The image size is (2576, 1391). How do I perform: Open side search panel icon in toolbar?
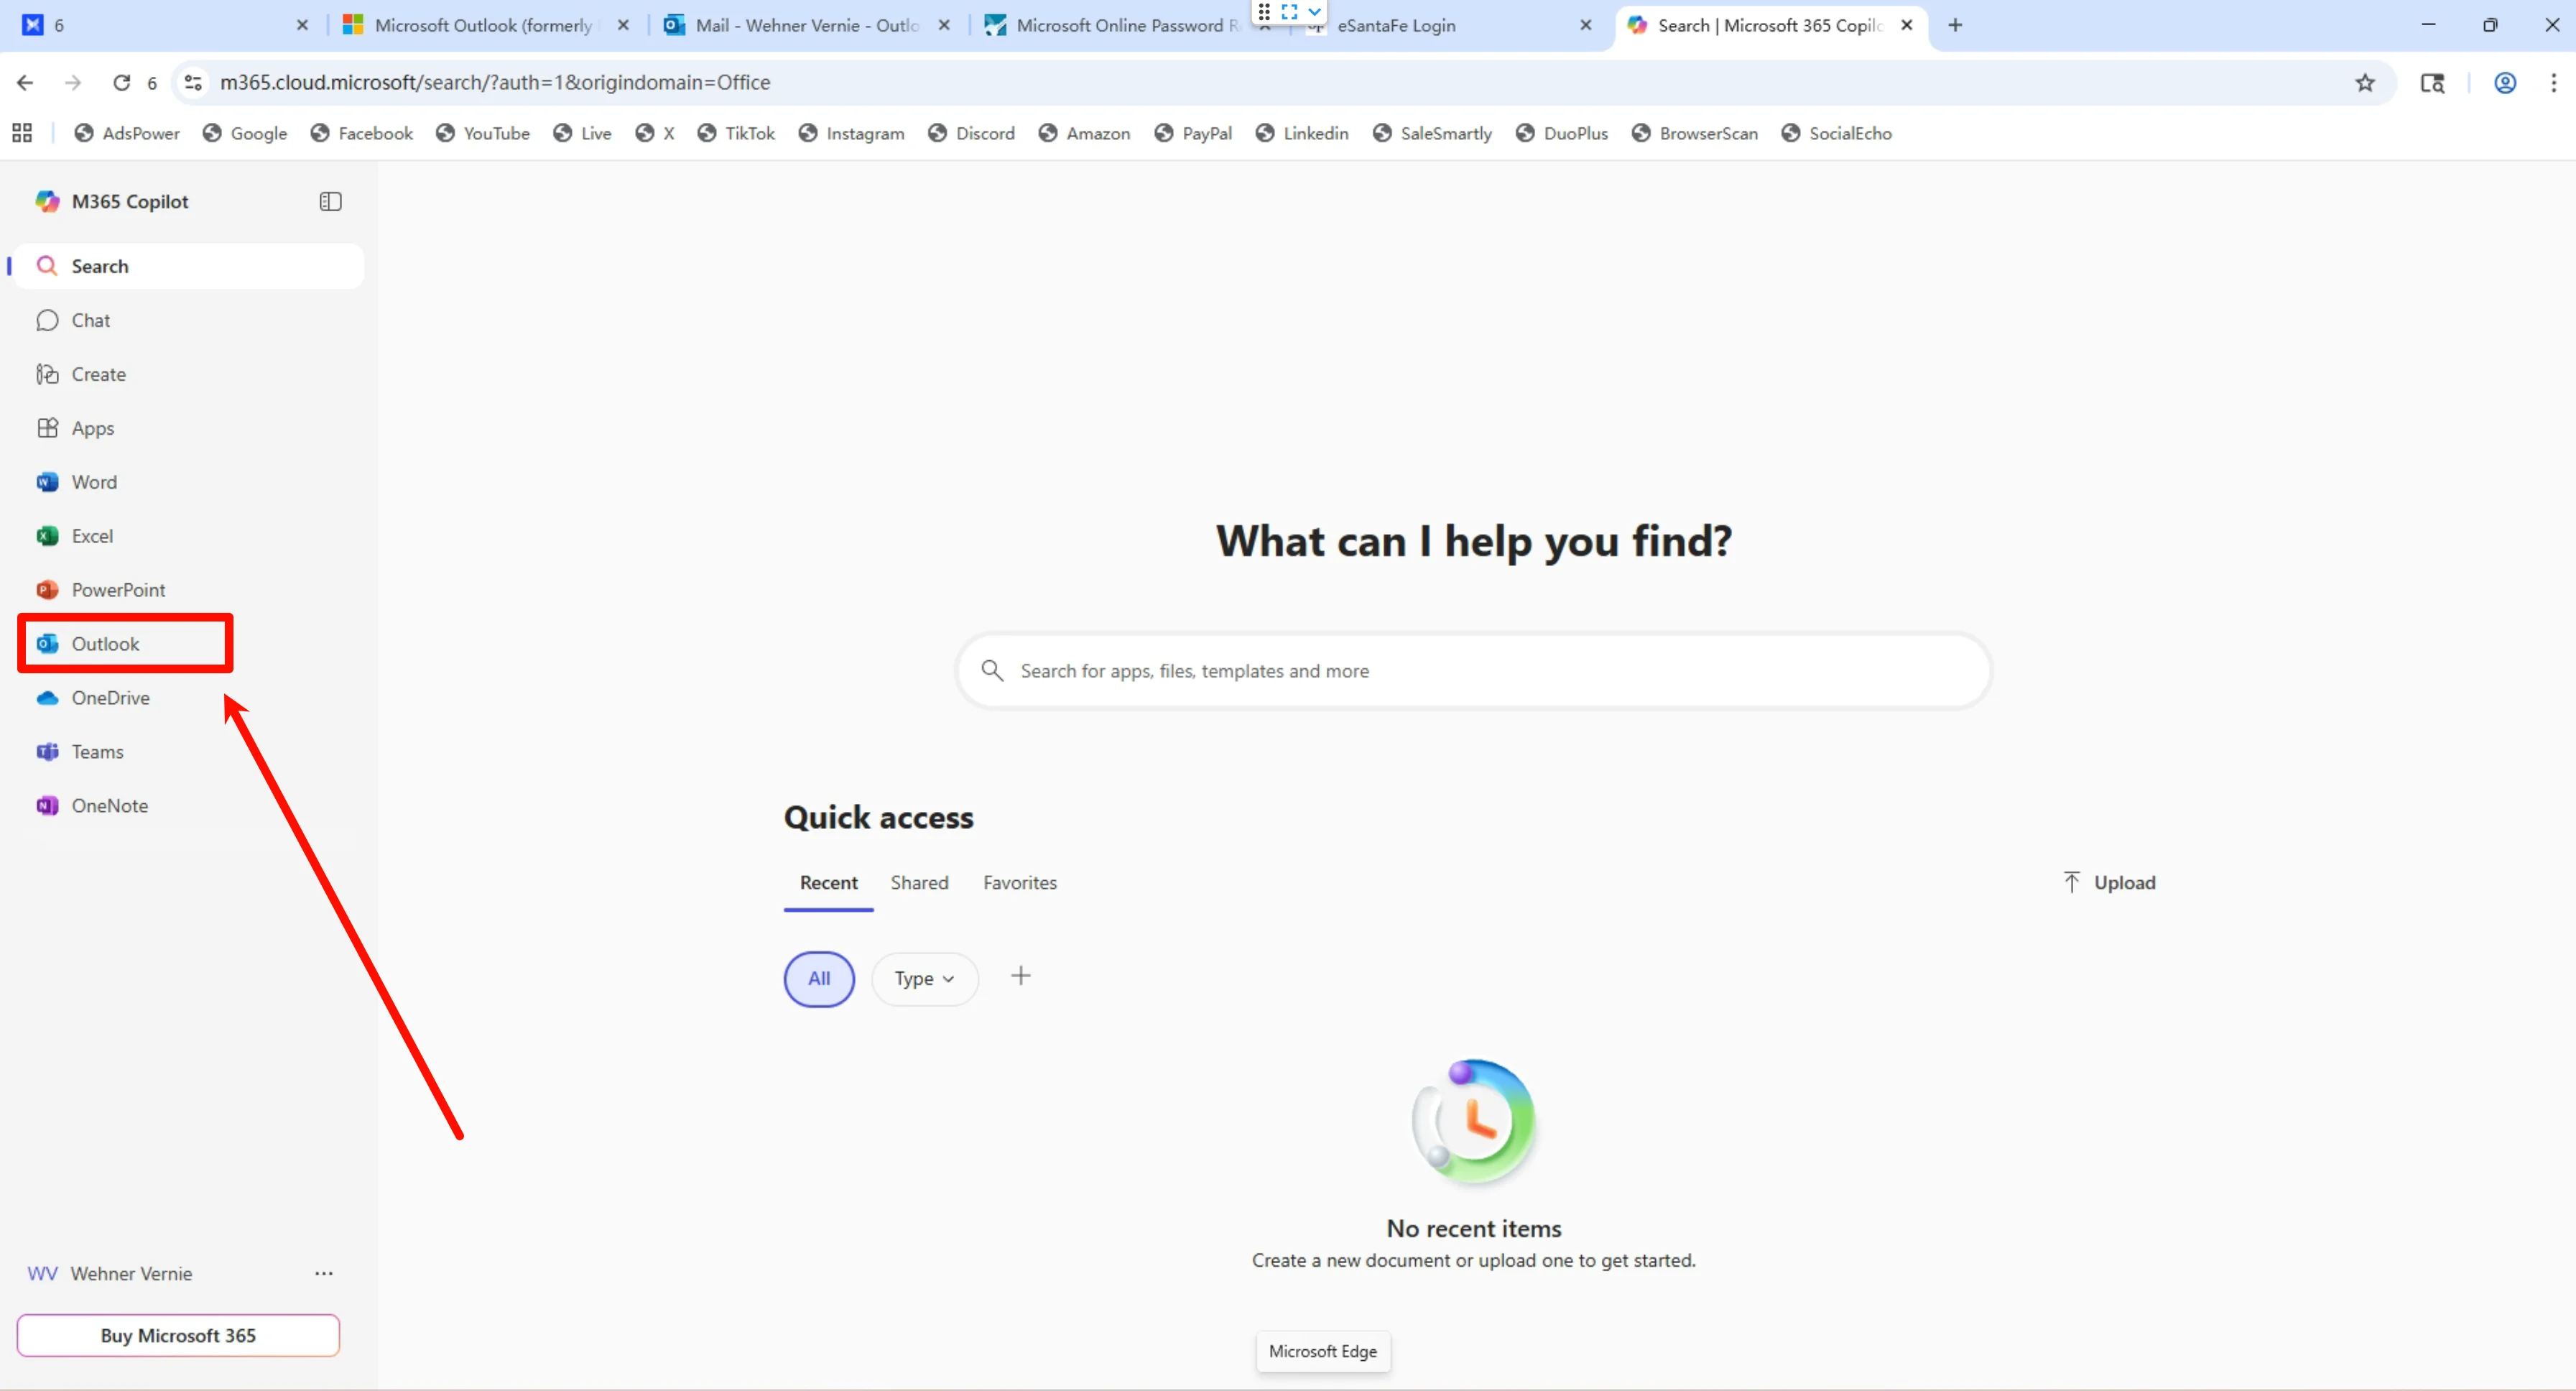pyautogui.click(x=2432, y=83)
